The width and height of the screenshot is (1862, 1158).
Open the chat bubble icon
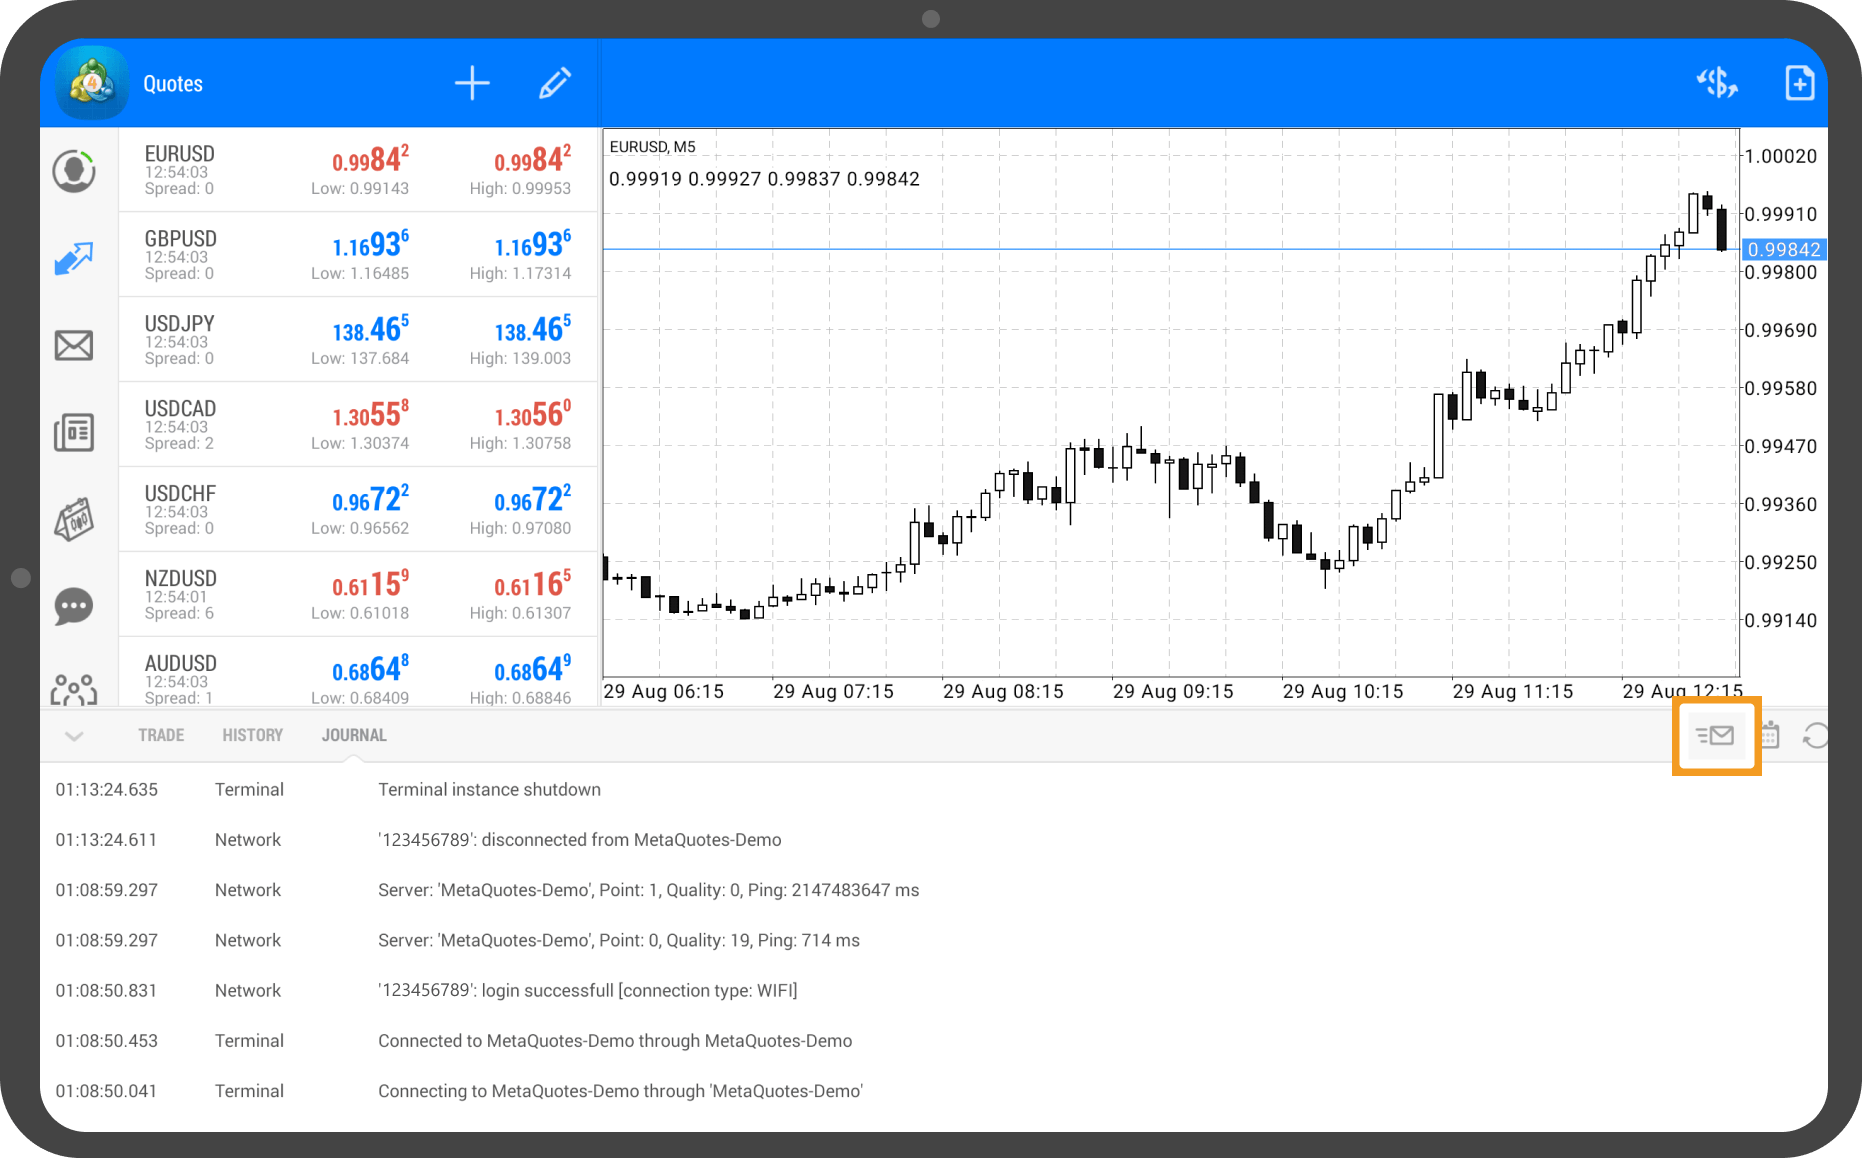(x=74, y=606)
